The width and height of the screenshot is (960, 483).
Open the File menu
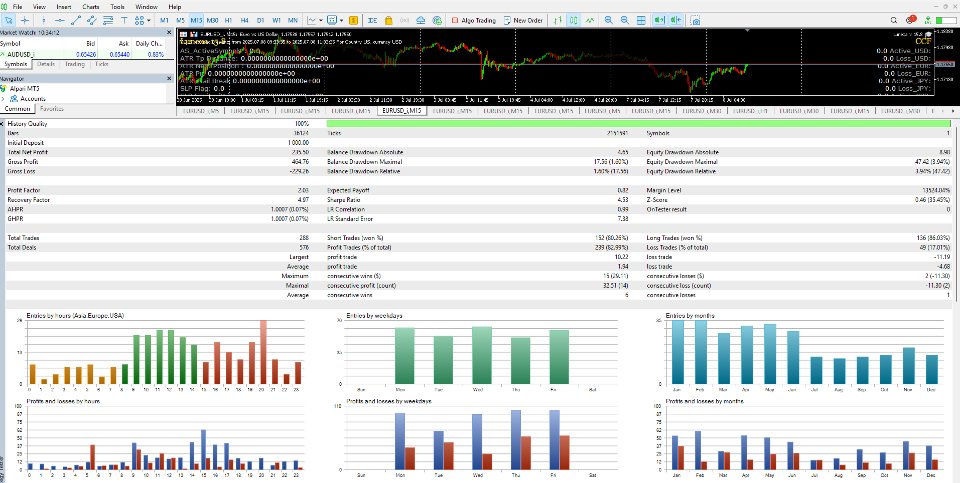pos(17,7)
